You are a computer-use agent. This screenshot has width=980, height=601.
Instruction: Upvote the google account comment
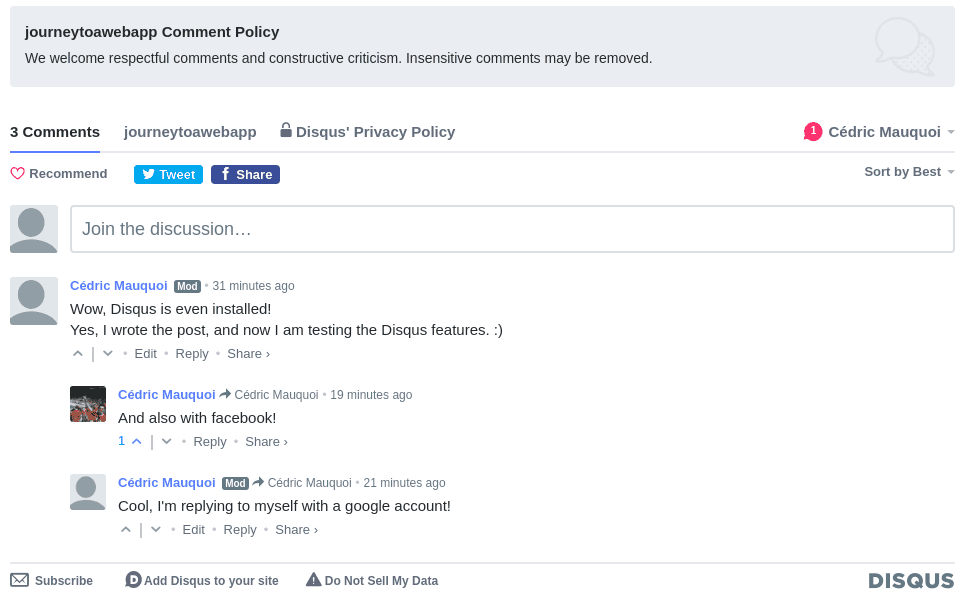point(126,530)
